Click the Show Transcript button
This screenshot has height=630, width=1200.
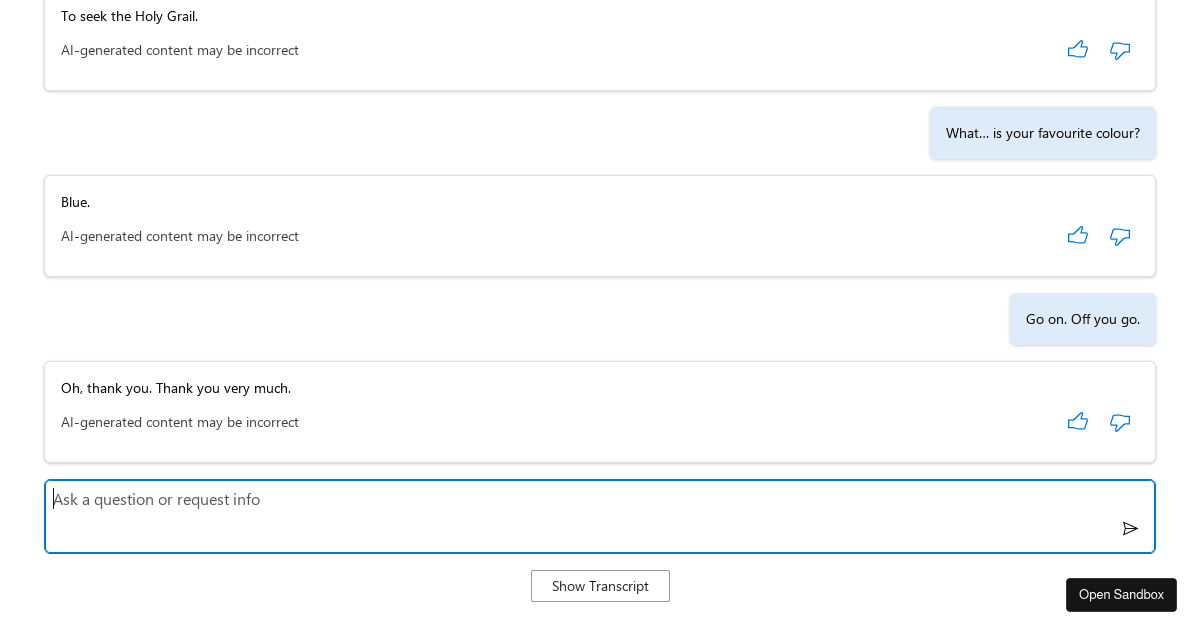(x=600, y=586)
